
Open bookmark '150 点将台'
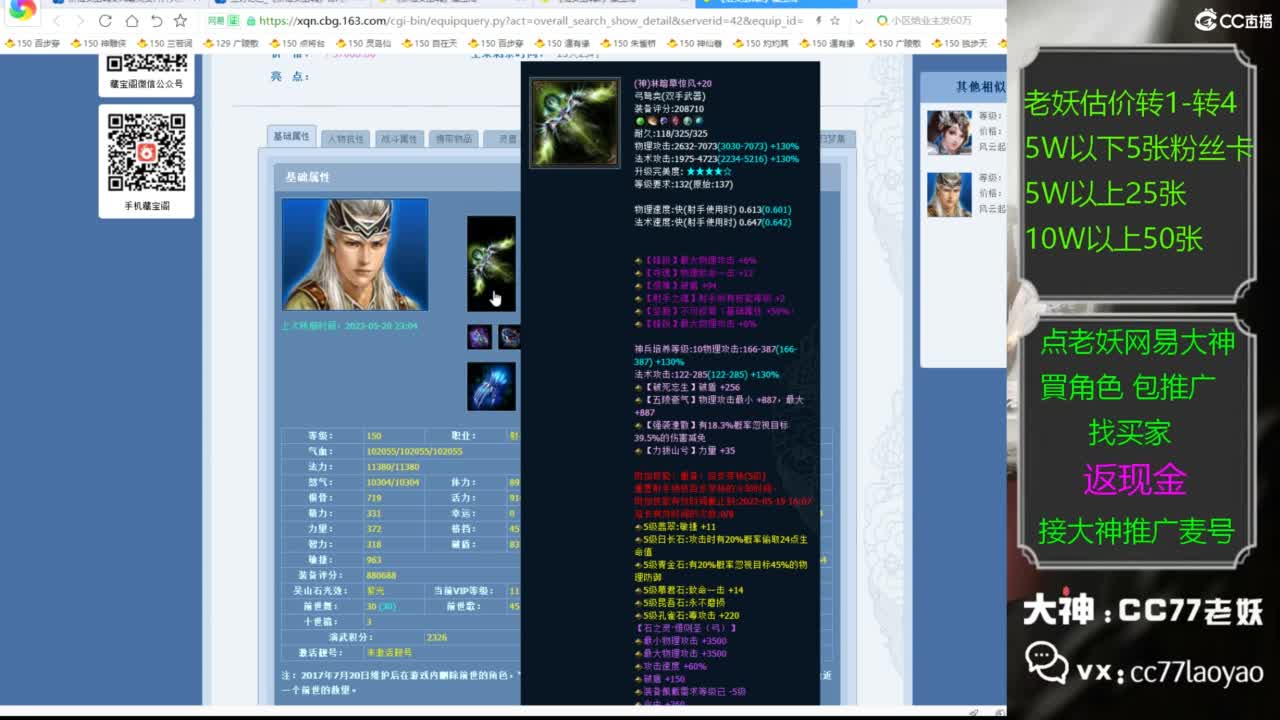[297, 43]
